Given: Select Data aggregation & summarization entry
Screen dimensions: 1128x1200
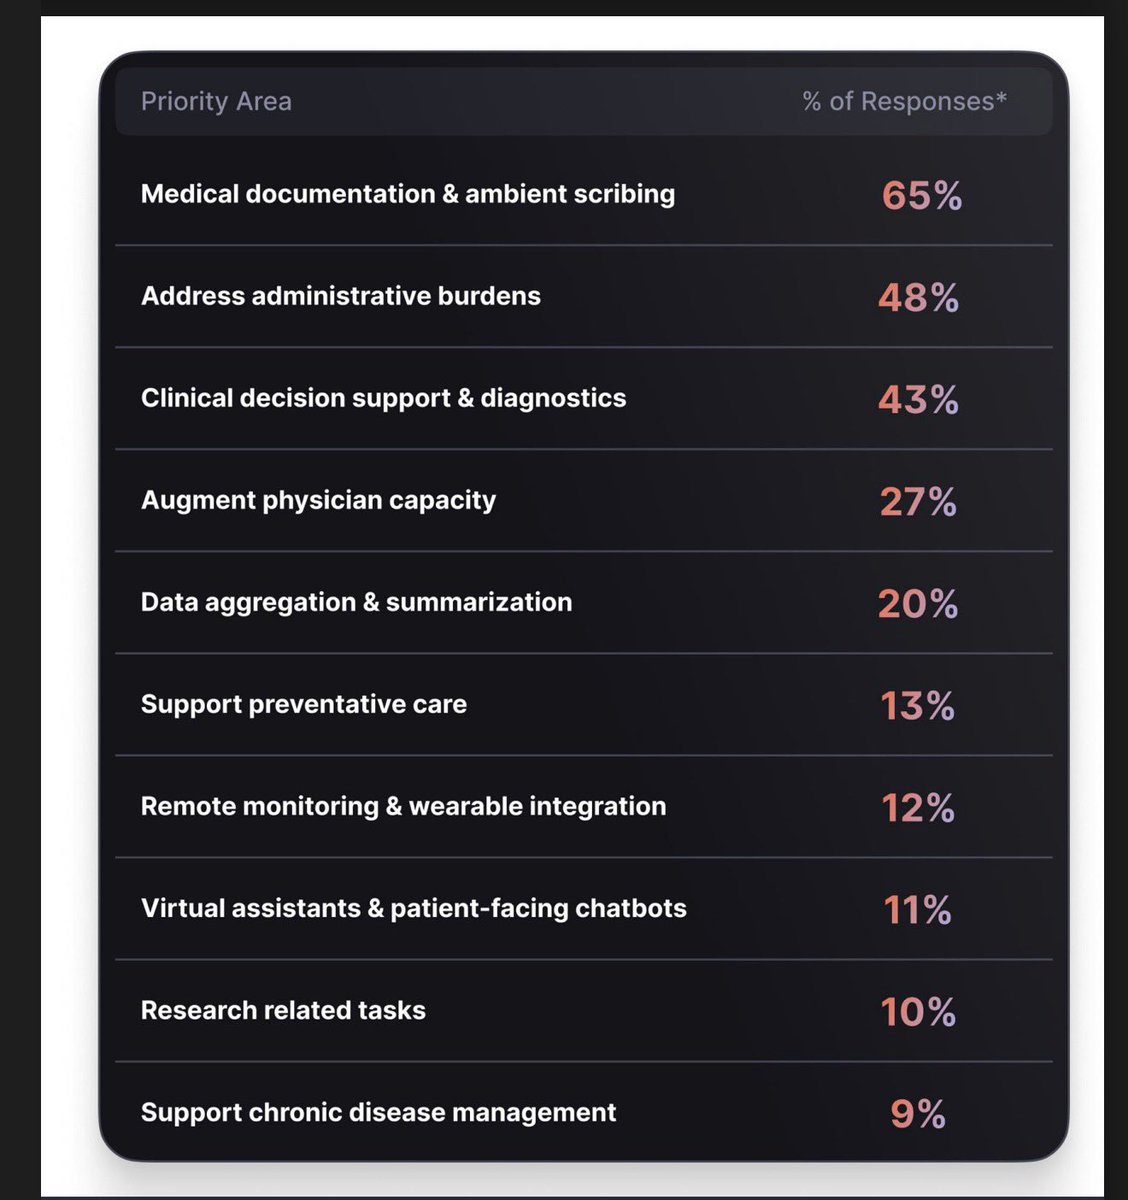Looking at the screenshot, I should (x=356, y=602).
